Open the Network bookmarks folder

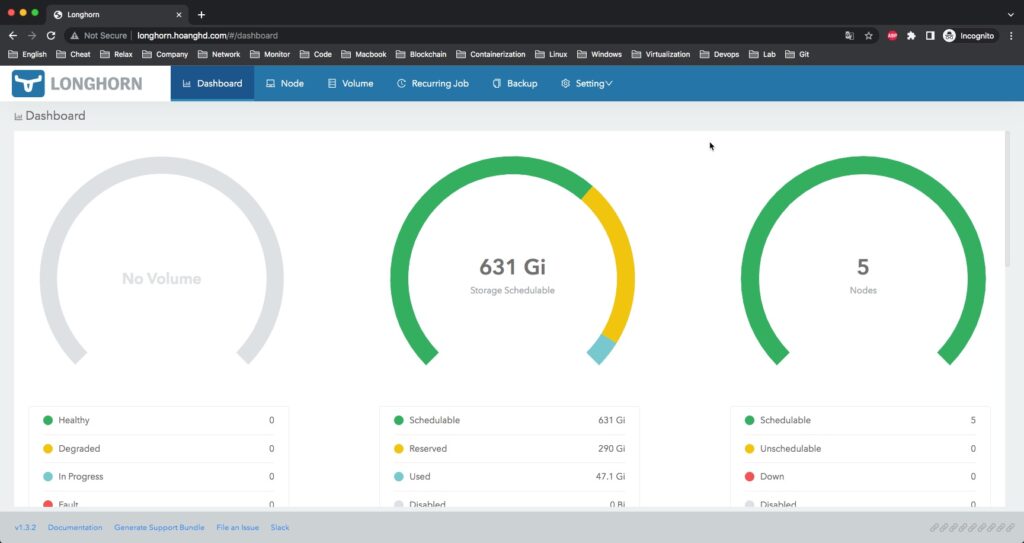click(219, 54)
